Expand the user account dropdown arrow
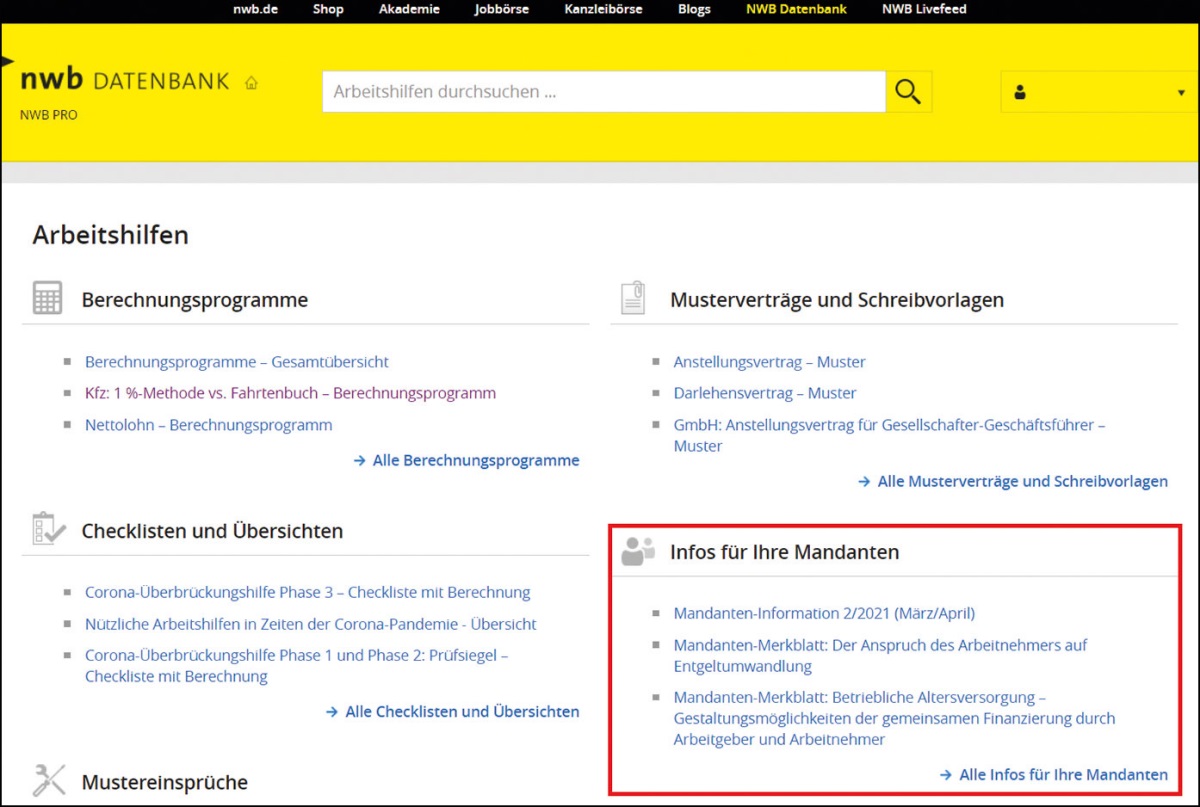Screen dimensions: 1200x807 1181,93
